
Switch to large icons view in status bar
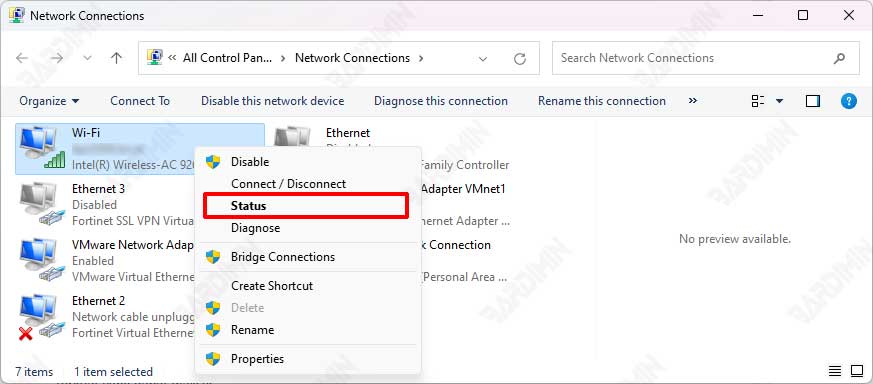tap(857, 371)
